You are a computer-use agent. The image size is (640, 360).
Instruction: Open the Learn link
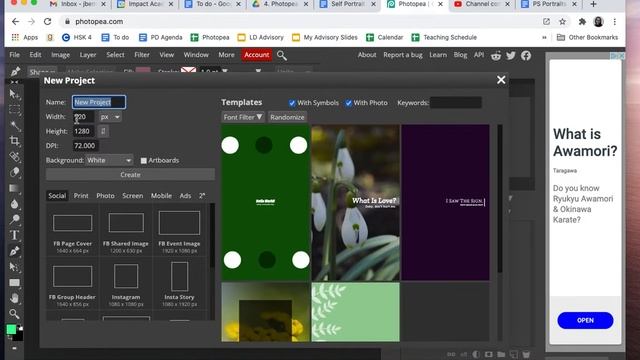point(438,55)
